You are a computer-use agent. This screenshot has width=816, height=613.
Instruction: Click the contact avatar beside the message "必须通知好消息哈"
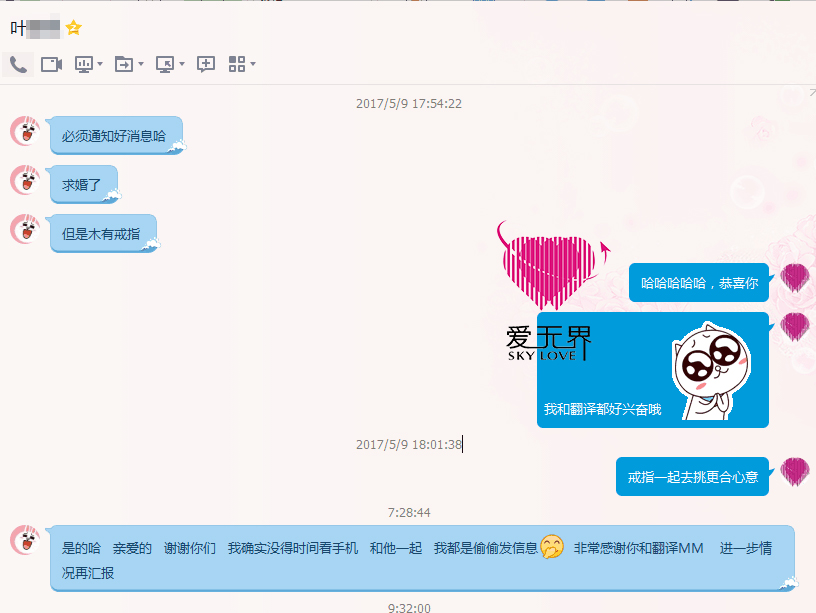[25, 131]
